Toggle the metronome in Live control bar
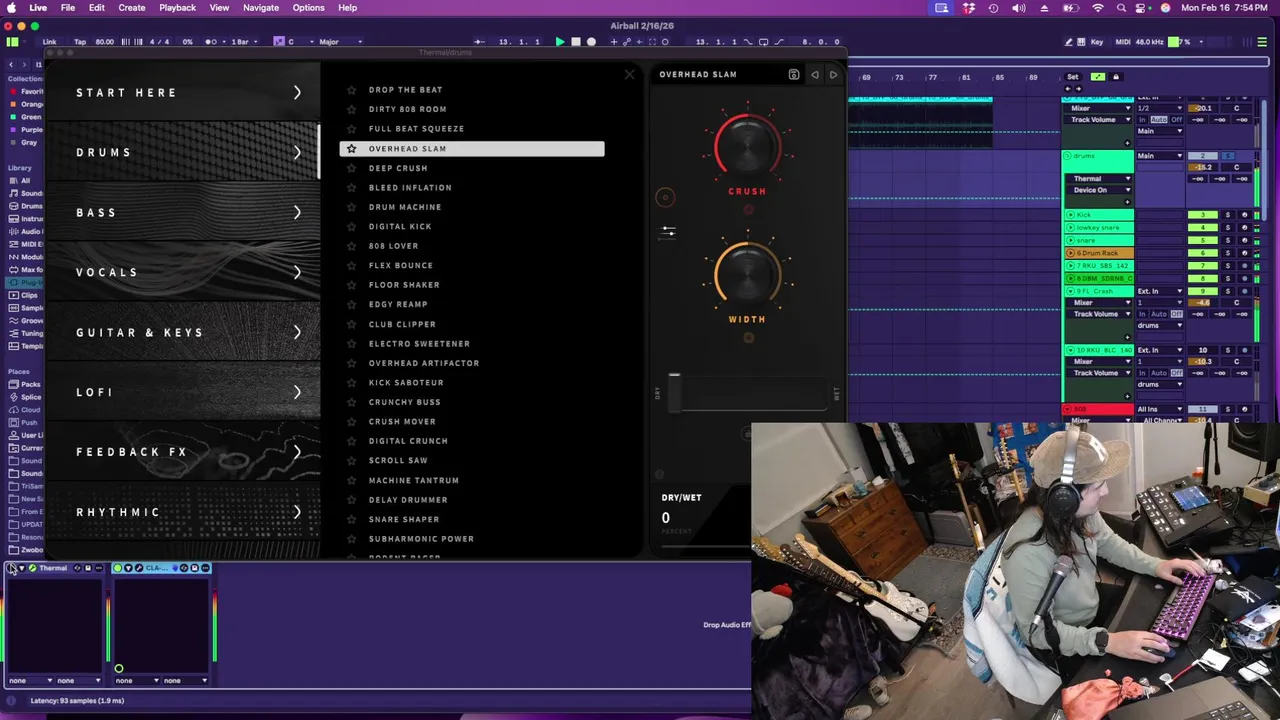 pos(211,42)
